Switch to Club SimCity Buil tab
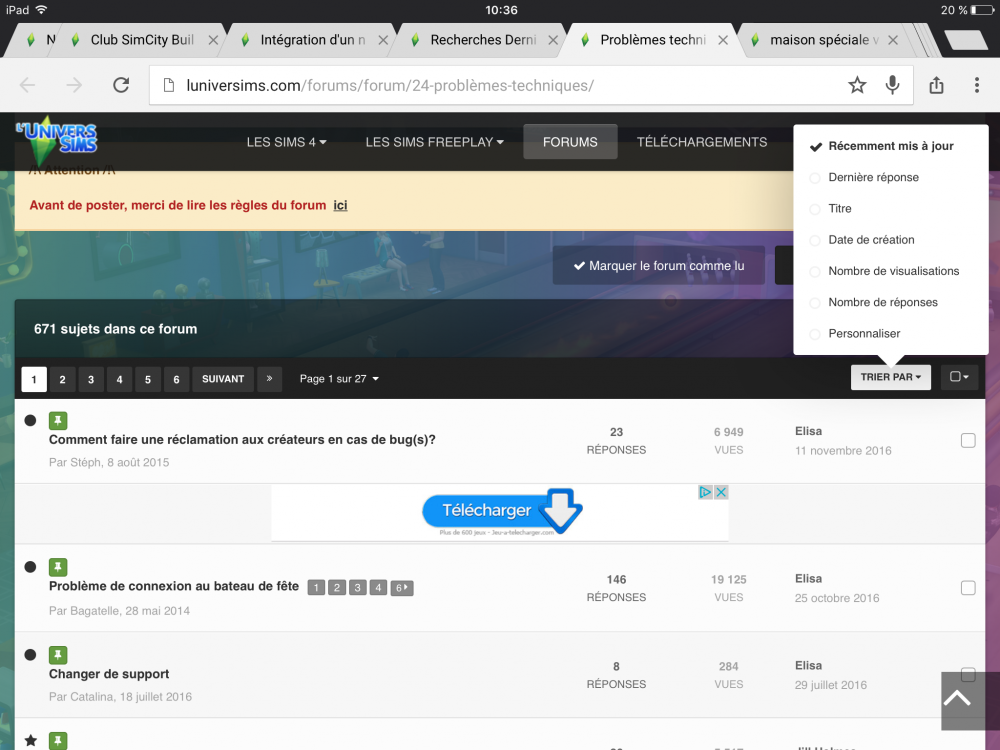Image resolution: width=1000 pixels, height=750 pixels. [142, 40]
